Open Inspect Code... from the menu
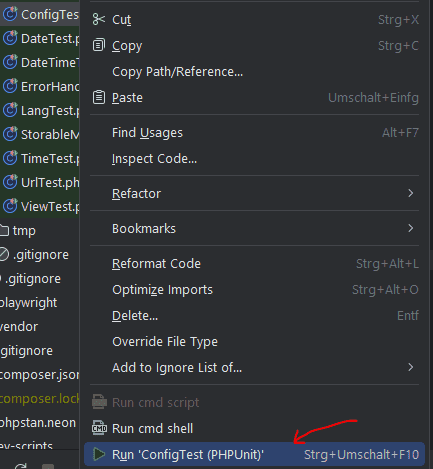The height and width of the screenshot is (469, 433). tap(255, 159)
